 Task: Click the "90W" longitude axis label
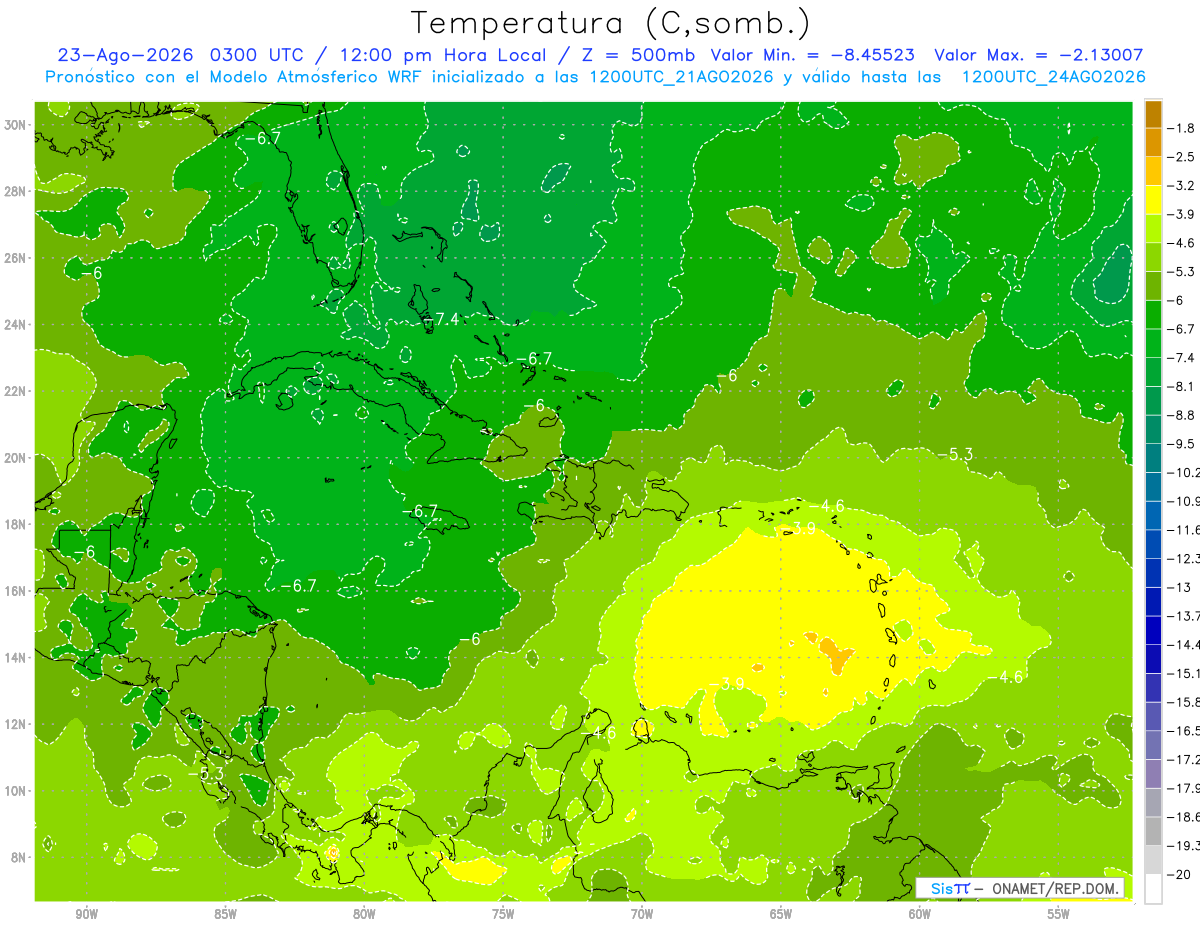pos(86,914)
